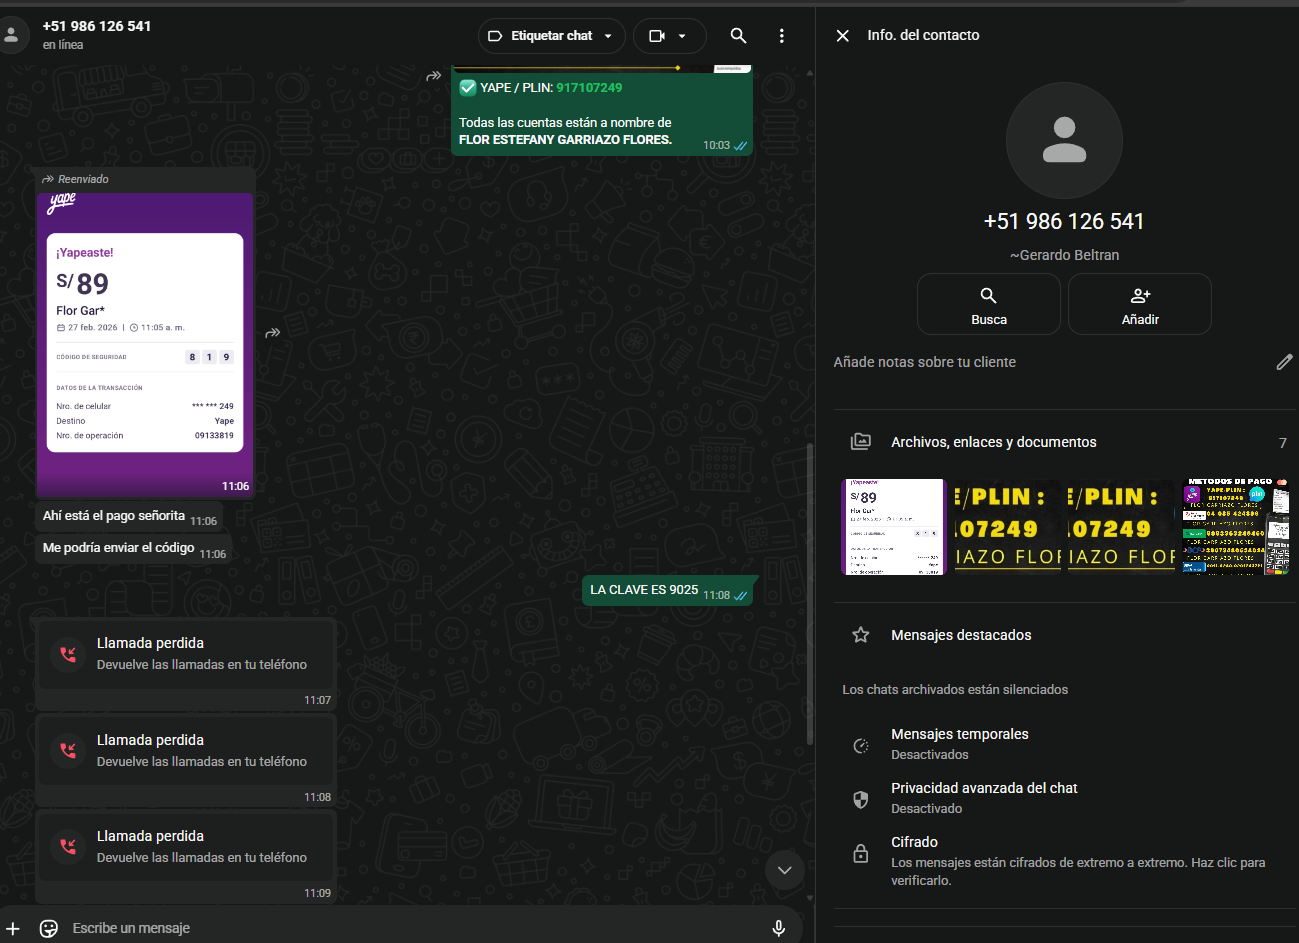
Task: Open the emoji and sticker picker
Action: pyautogui.click(x=48, y=928)
